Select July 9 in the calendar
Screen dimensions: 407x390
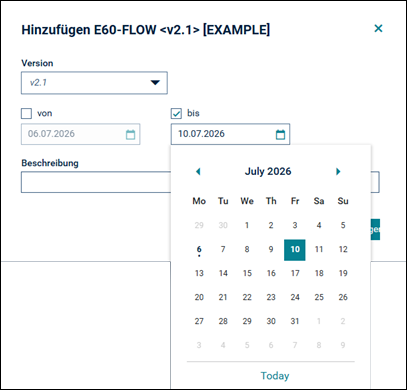click(271, 249)
